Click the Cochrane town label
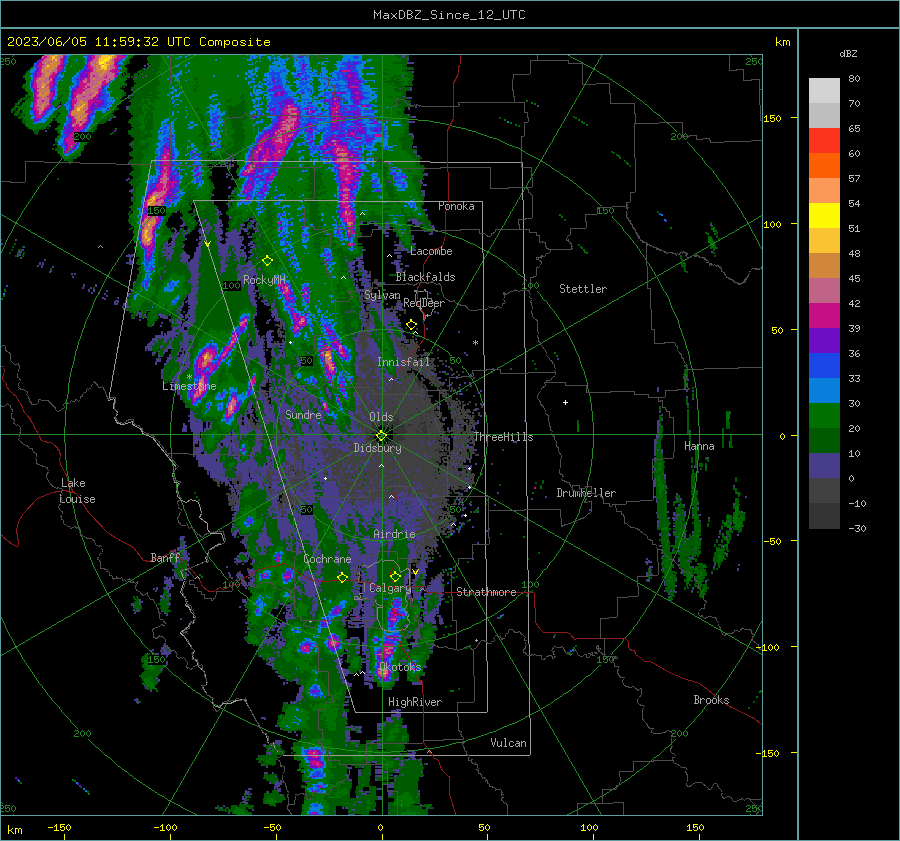The width and height of the screenshot is (900, 841). pyautogui.click(x=327, y=559)
